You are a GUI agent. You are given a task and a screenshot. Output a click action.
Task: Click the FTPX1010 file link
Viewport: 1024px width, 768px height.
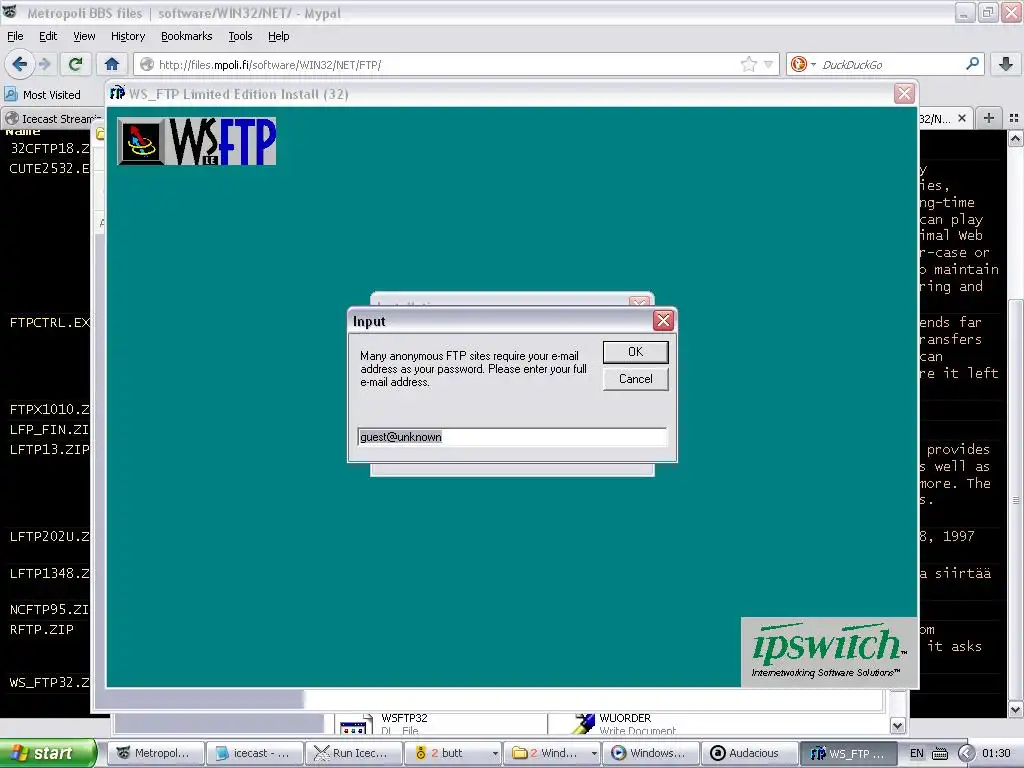tap(50, 409)
